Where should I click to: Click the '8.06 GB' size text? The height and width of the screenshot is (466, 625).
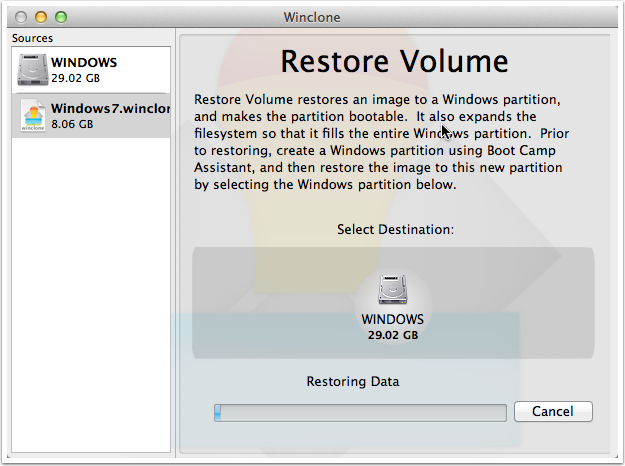pyautogui.click(x=72, y=124)
